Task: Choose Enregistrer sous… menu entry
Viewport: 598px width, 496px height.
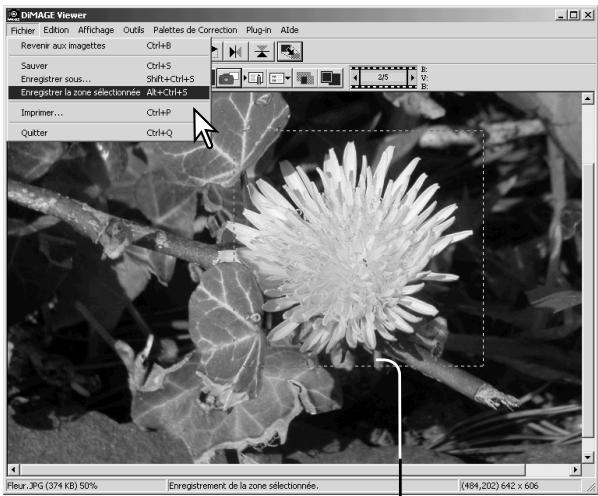Action: click(x=109, y=79)
